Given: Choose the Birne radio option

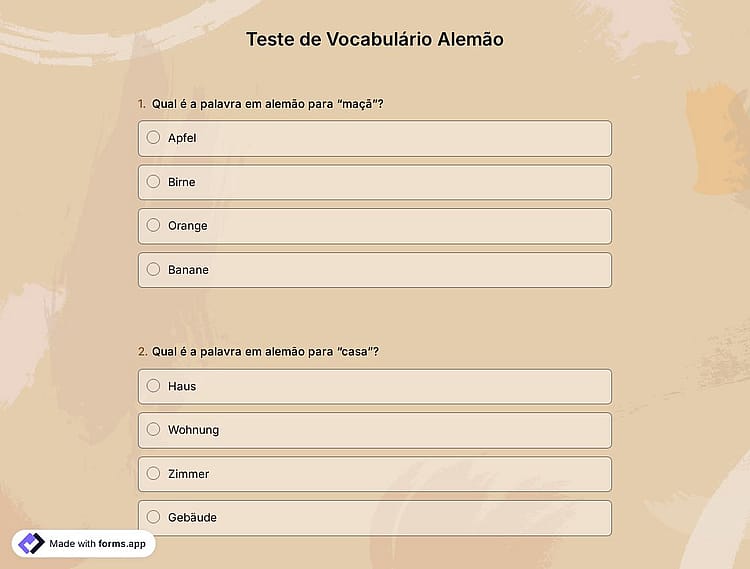Looking at the screenshot, I should coord(153,182).
